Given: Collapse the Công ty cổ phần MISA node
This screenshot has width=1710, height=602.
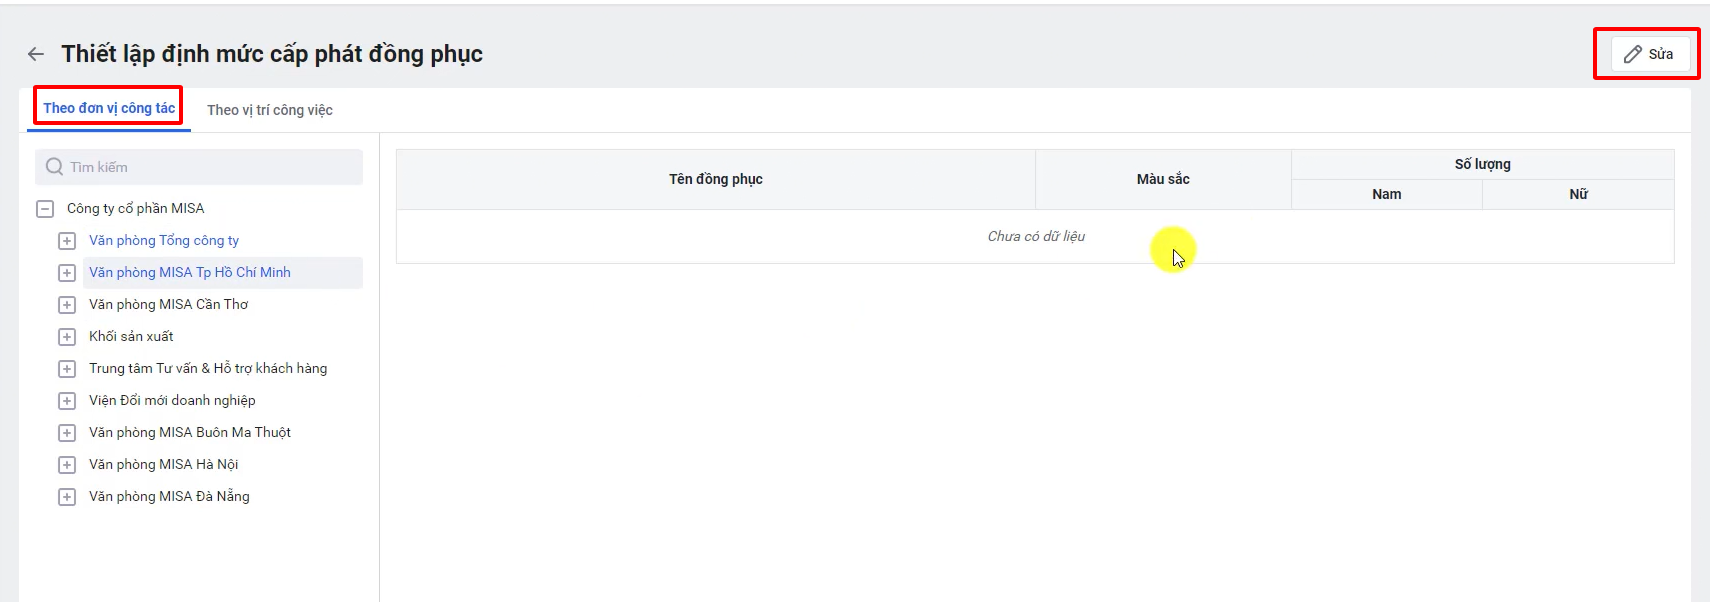Looking at the screenshot, I should pos(45,209).
